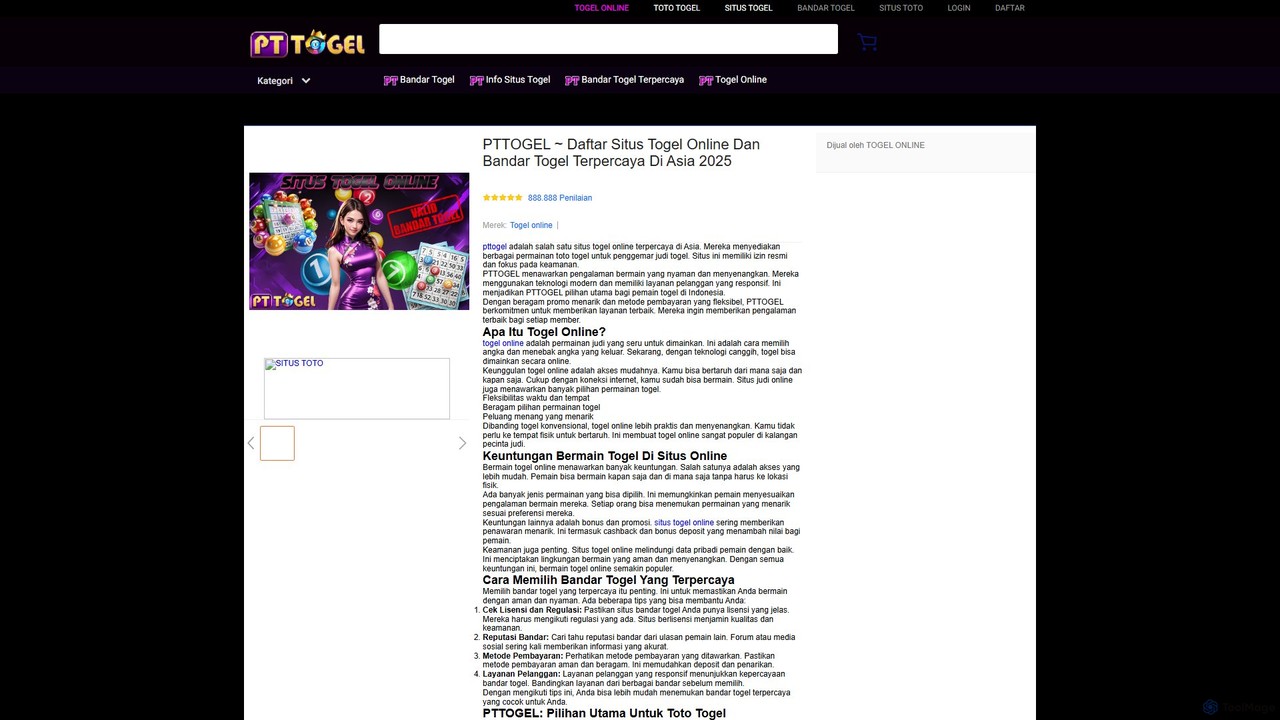This screenshot has height=720, width=1280.
Task: Click the SITUS TOTO broken image placeholder
Action: pyautogui.click(x=357, y=388)
